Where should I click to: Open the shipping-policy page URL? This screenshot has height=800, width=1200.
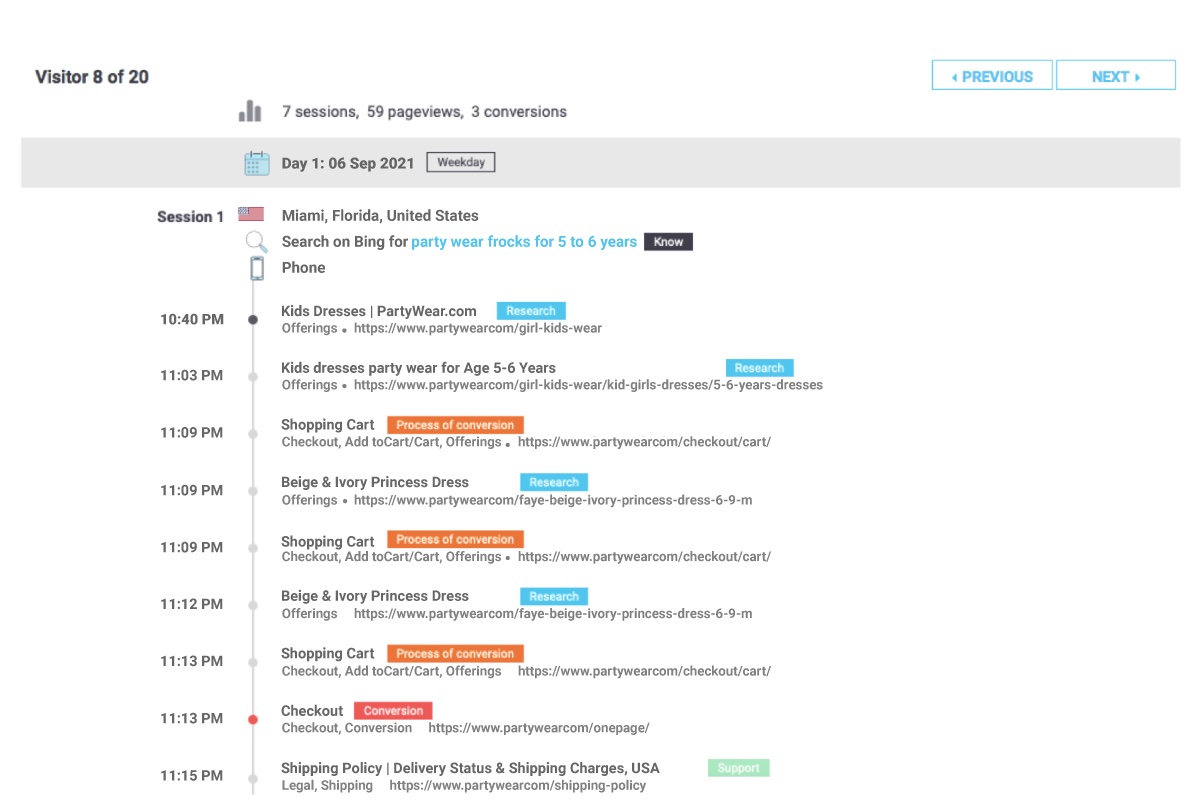point(517,785)
